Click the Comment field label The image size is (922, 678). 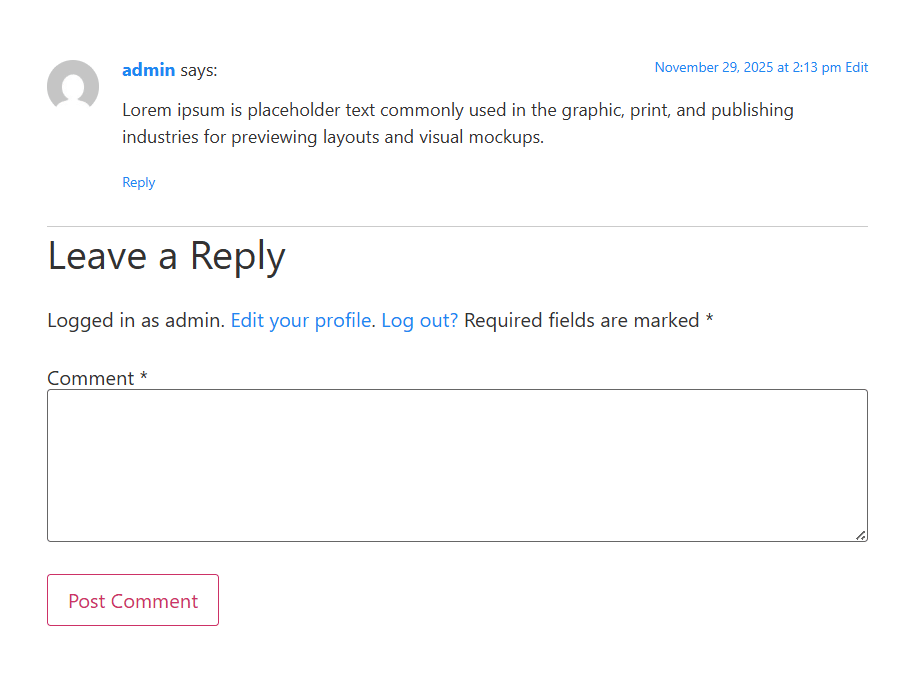tap(90, 378)
